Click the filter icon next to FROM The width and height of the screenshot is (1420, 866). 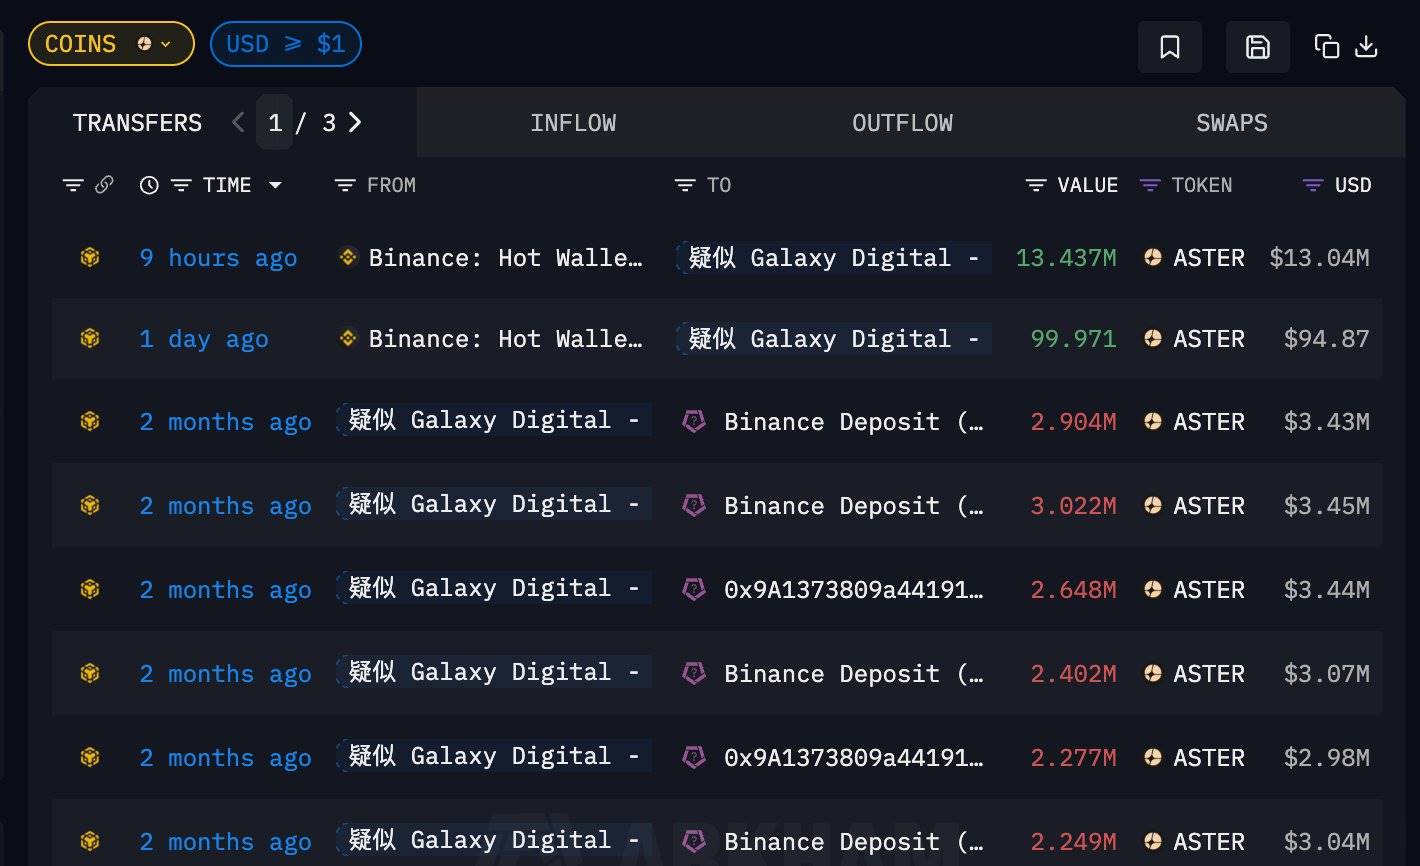click(x=345, y=185)
